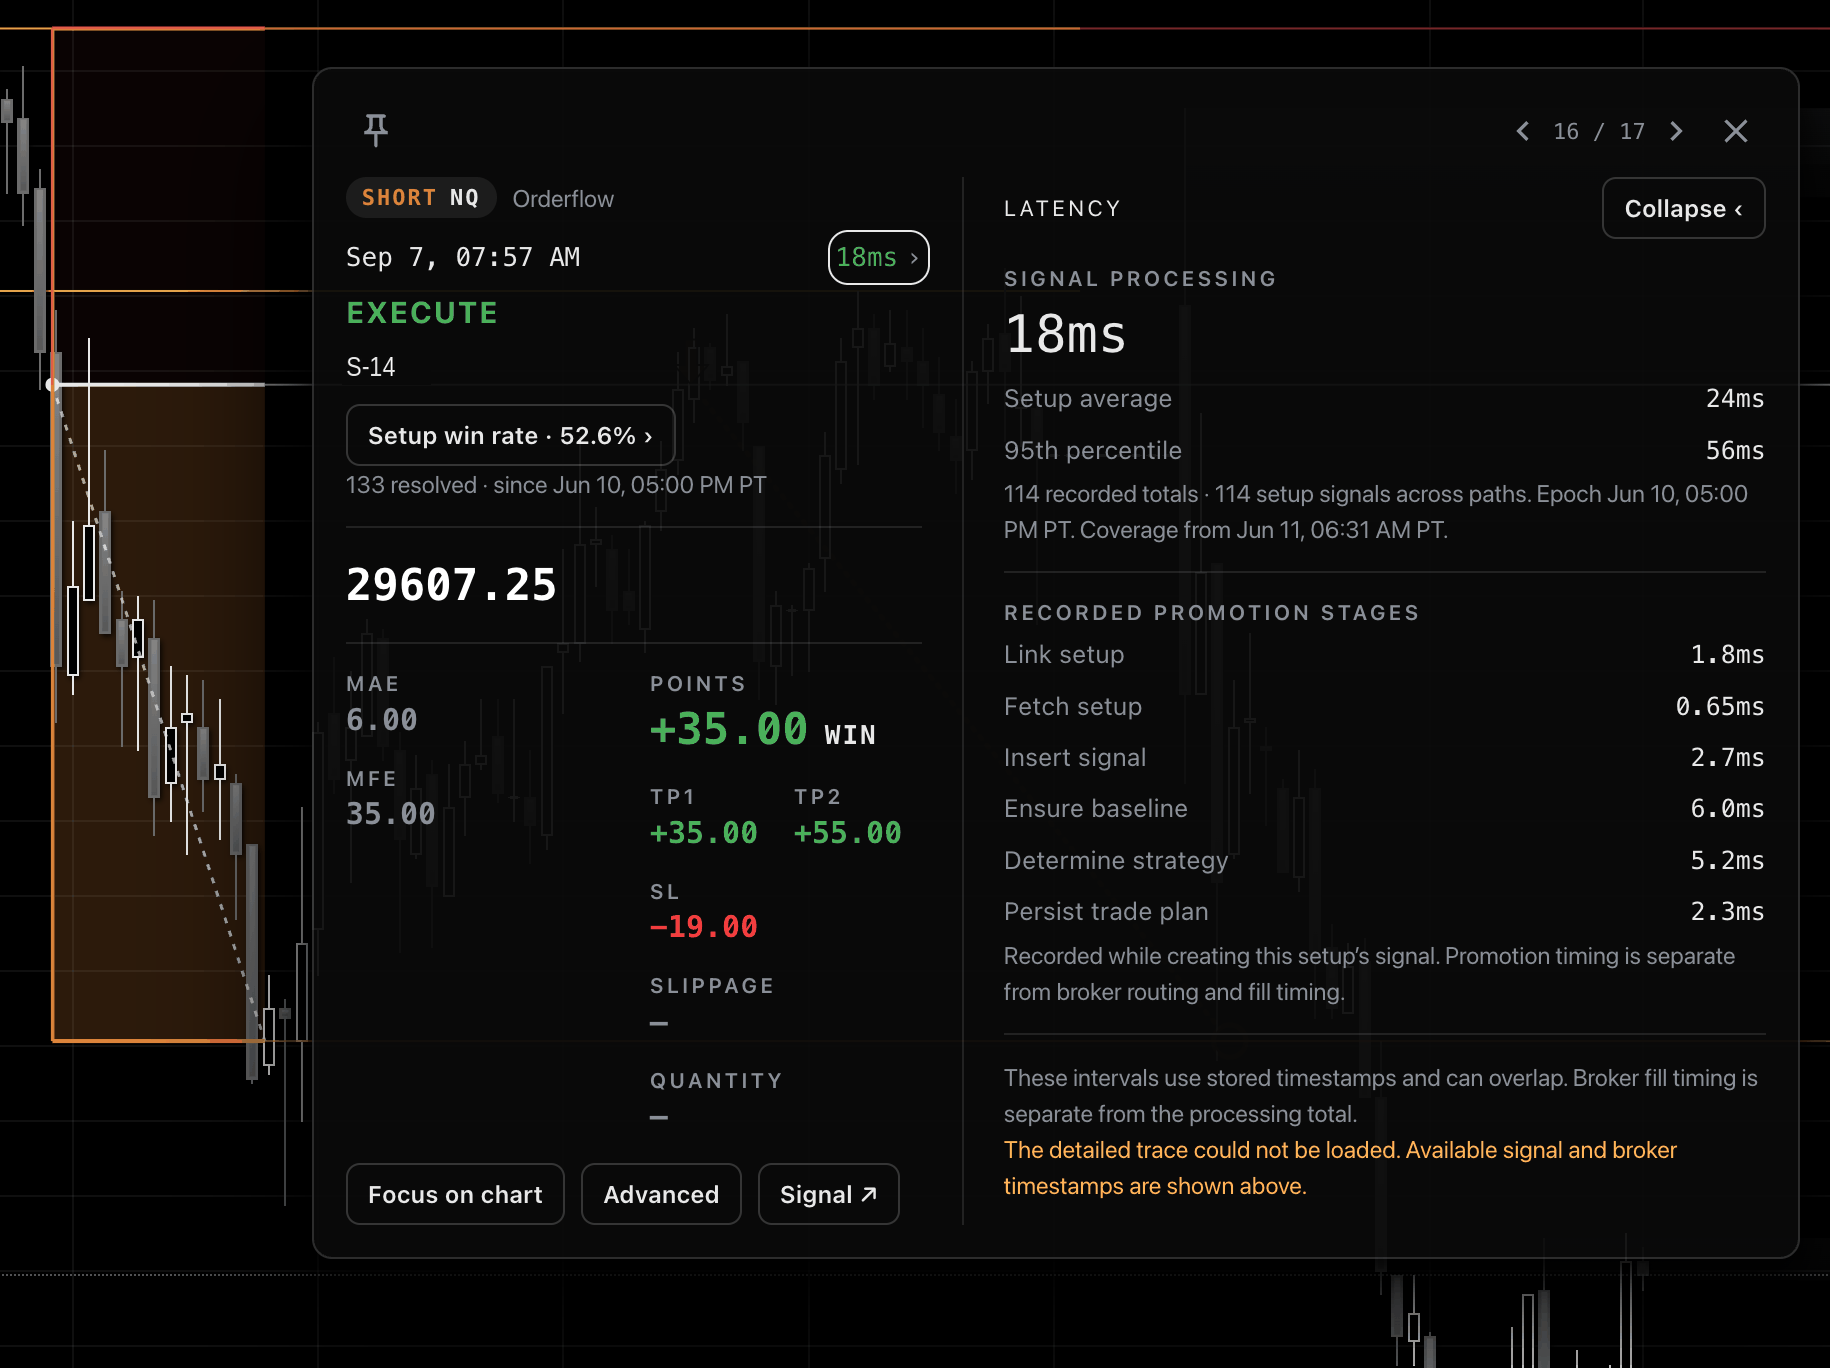This screenshot has height=1368, width=1830.
Task: Go to previous signal arrow
Action: pos(1522,131)
